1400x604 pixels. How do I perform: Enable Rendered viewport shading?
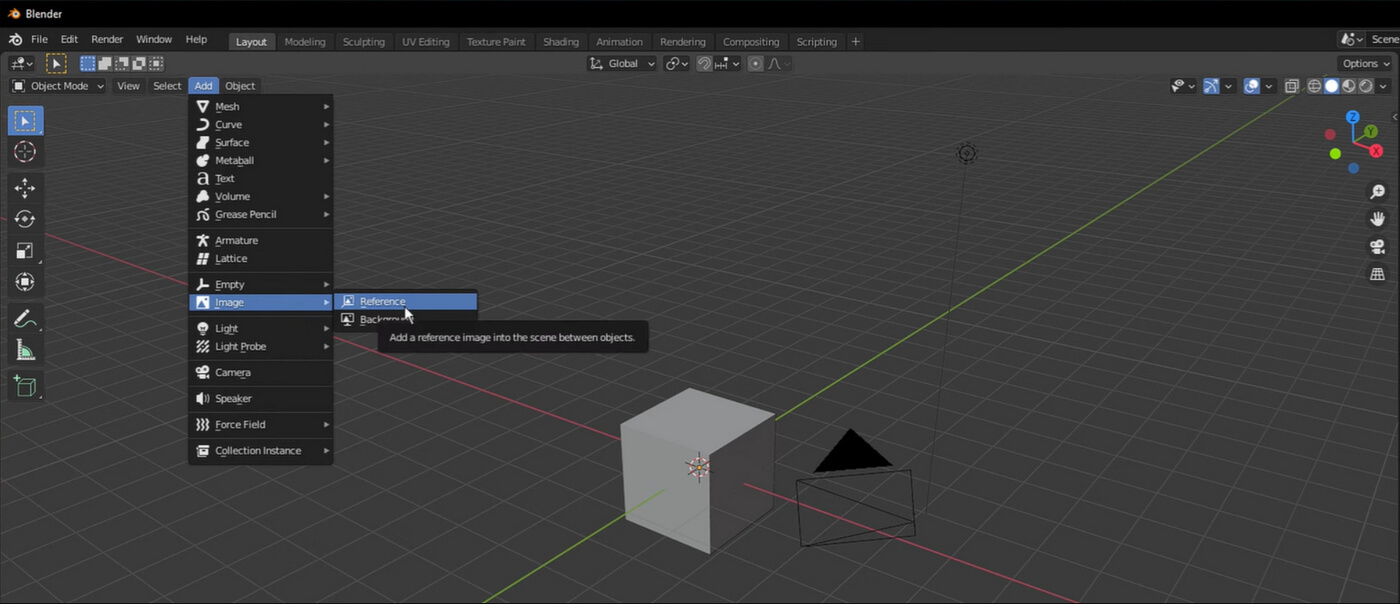click(1364, 86)
